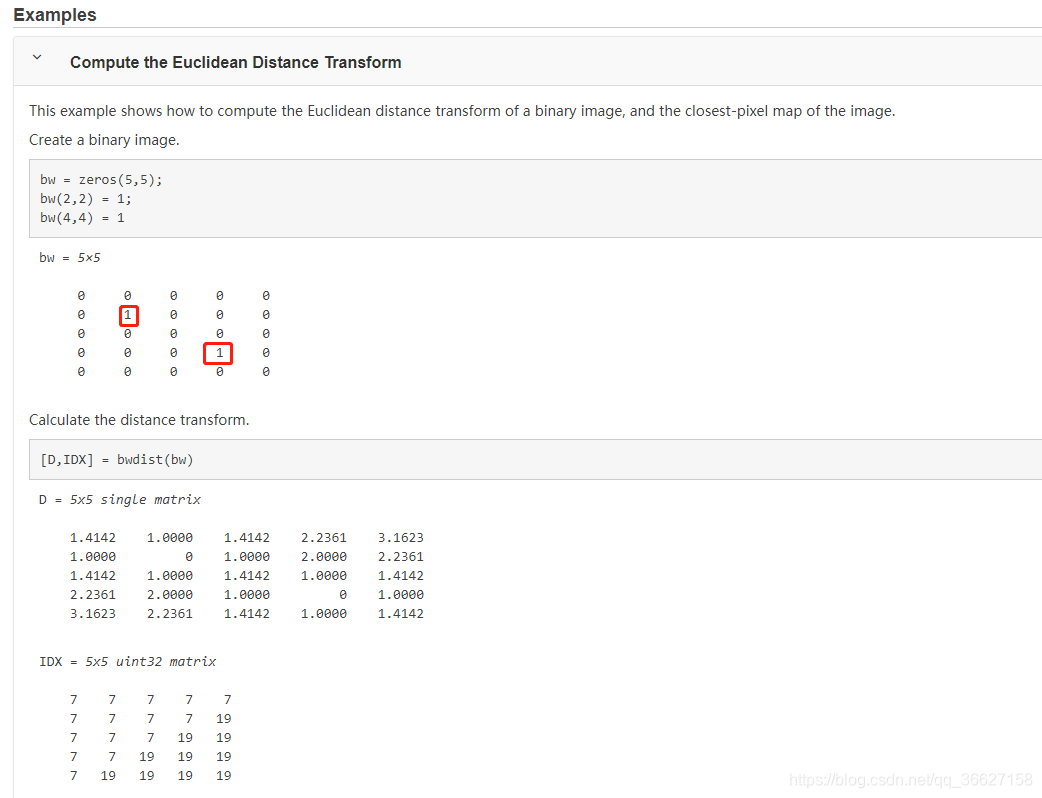The width and height of the screenshot is (1042, 798).
Task: Click the red-boxed 1 in row four
Action: 218,353
